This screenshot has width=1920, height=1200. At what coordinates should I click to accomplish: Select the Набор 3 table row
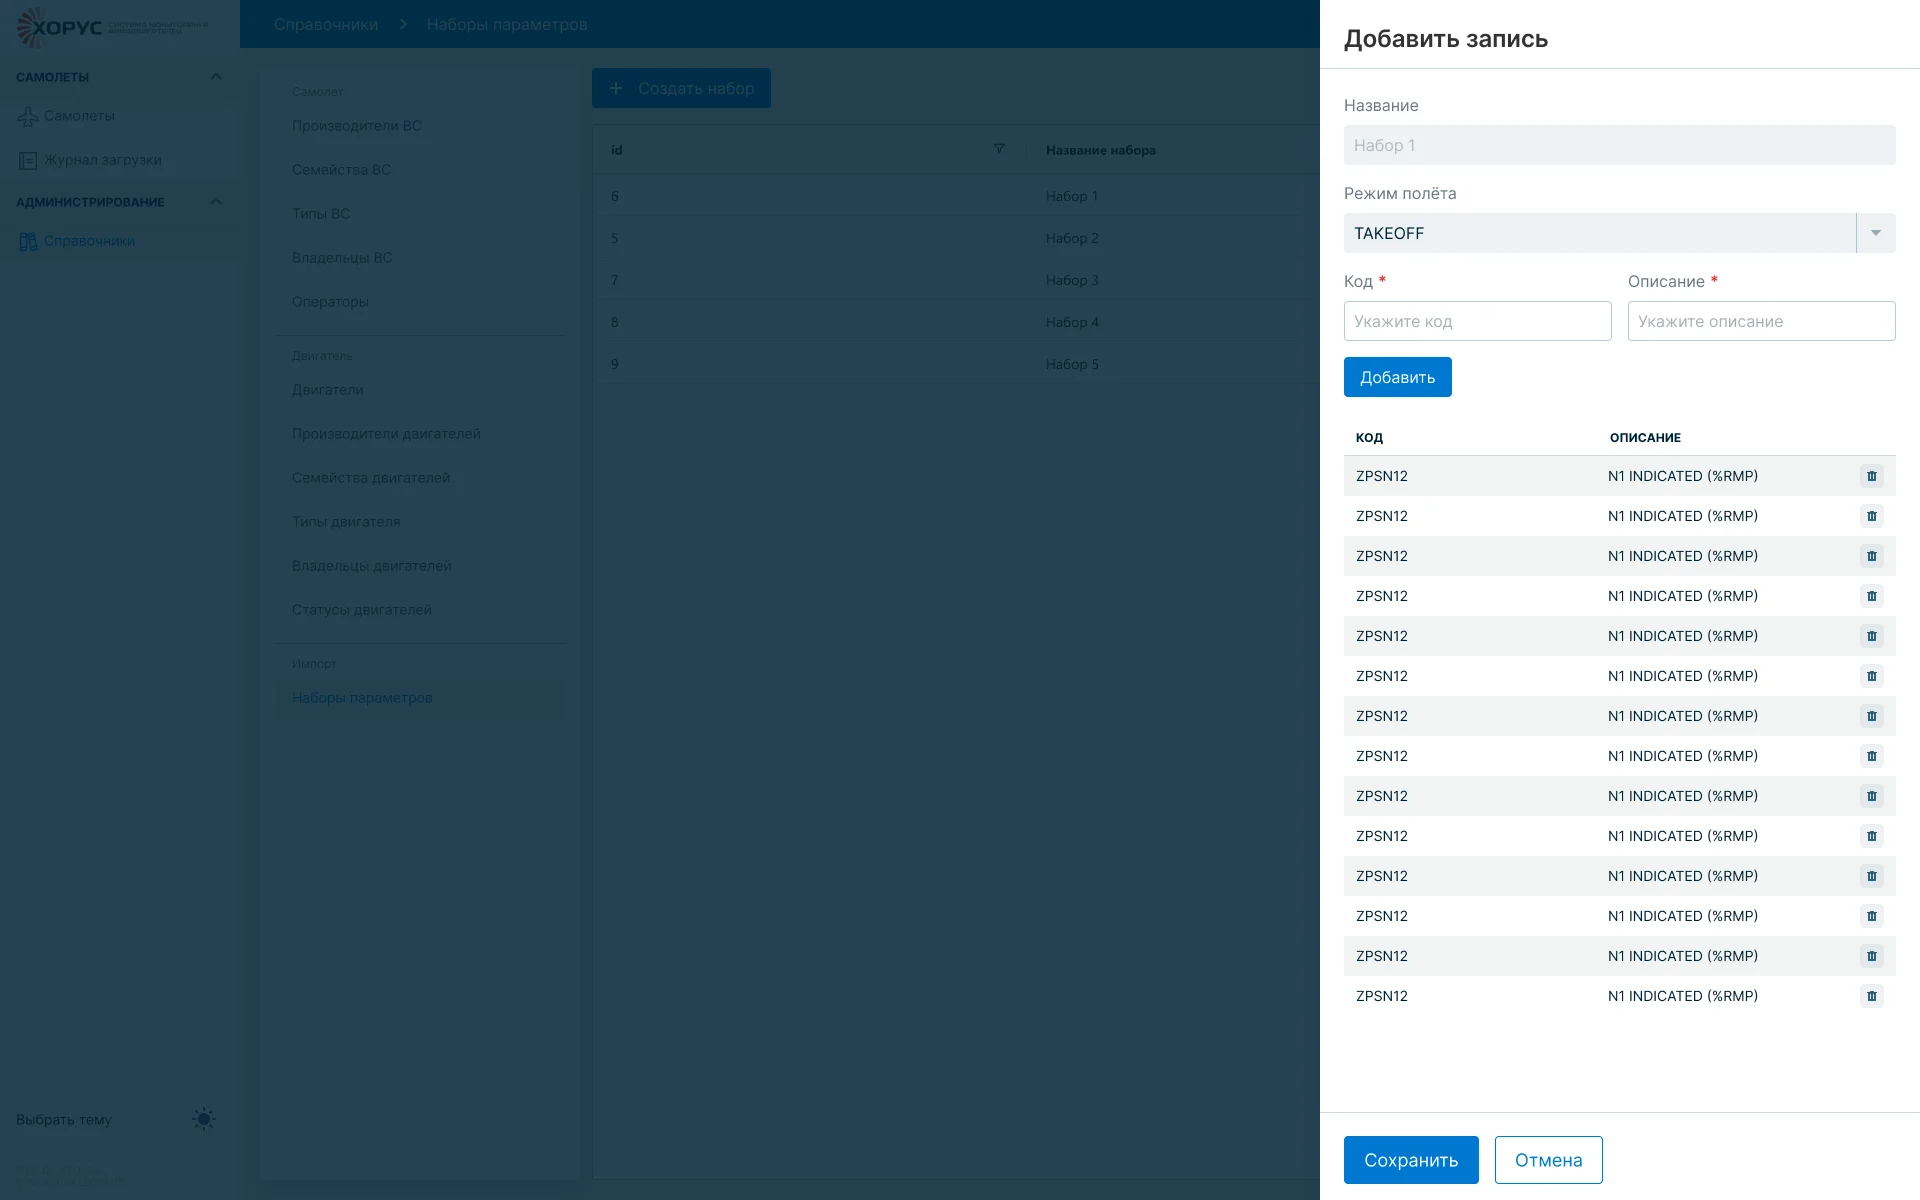tap(956, 280)
